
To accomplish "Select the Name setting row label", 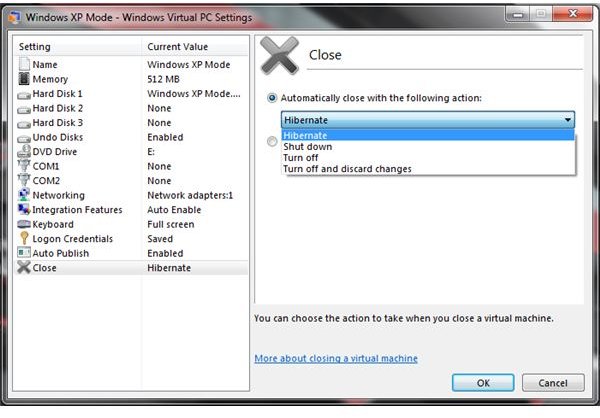I will click(45, 65).
